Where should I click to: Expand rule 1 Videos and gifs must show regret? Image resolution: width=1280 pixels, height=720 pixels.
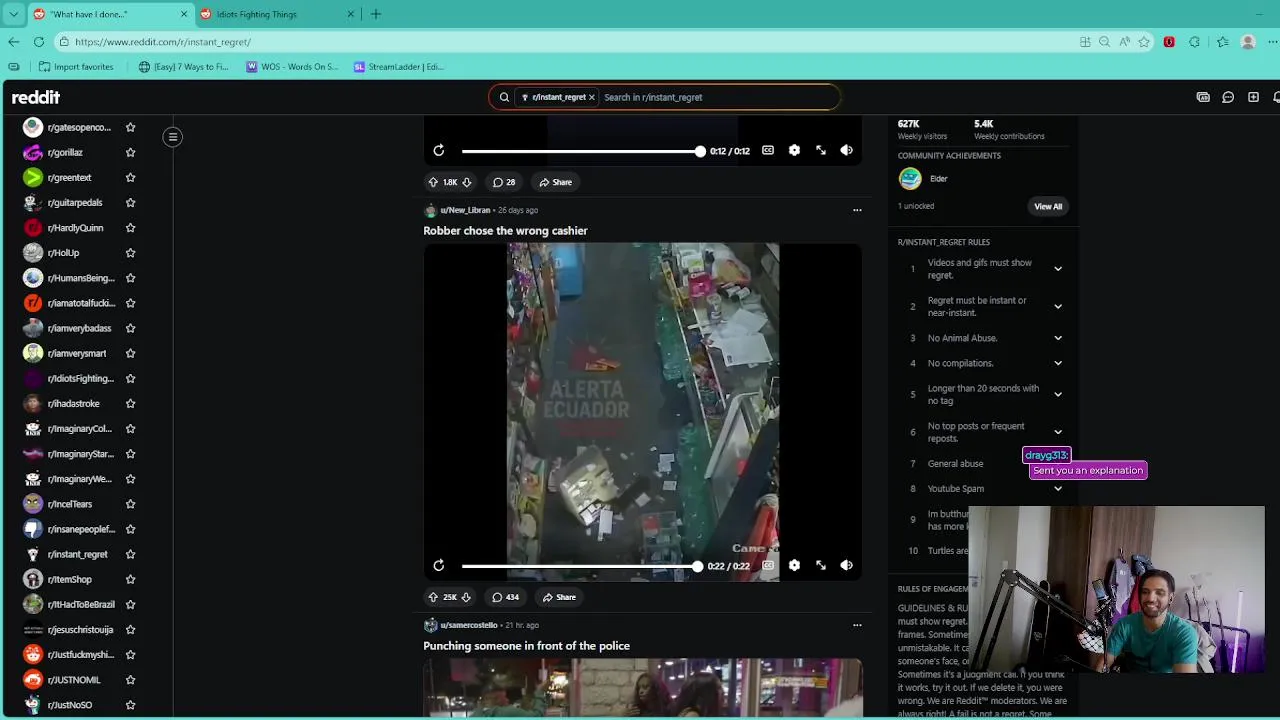[1058, 269]
